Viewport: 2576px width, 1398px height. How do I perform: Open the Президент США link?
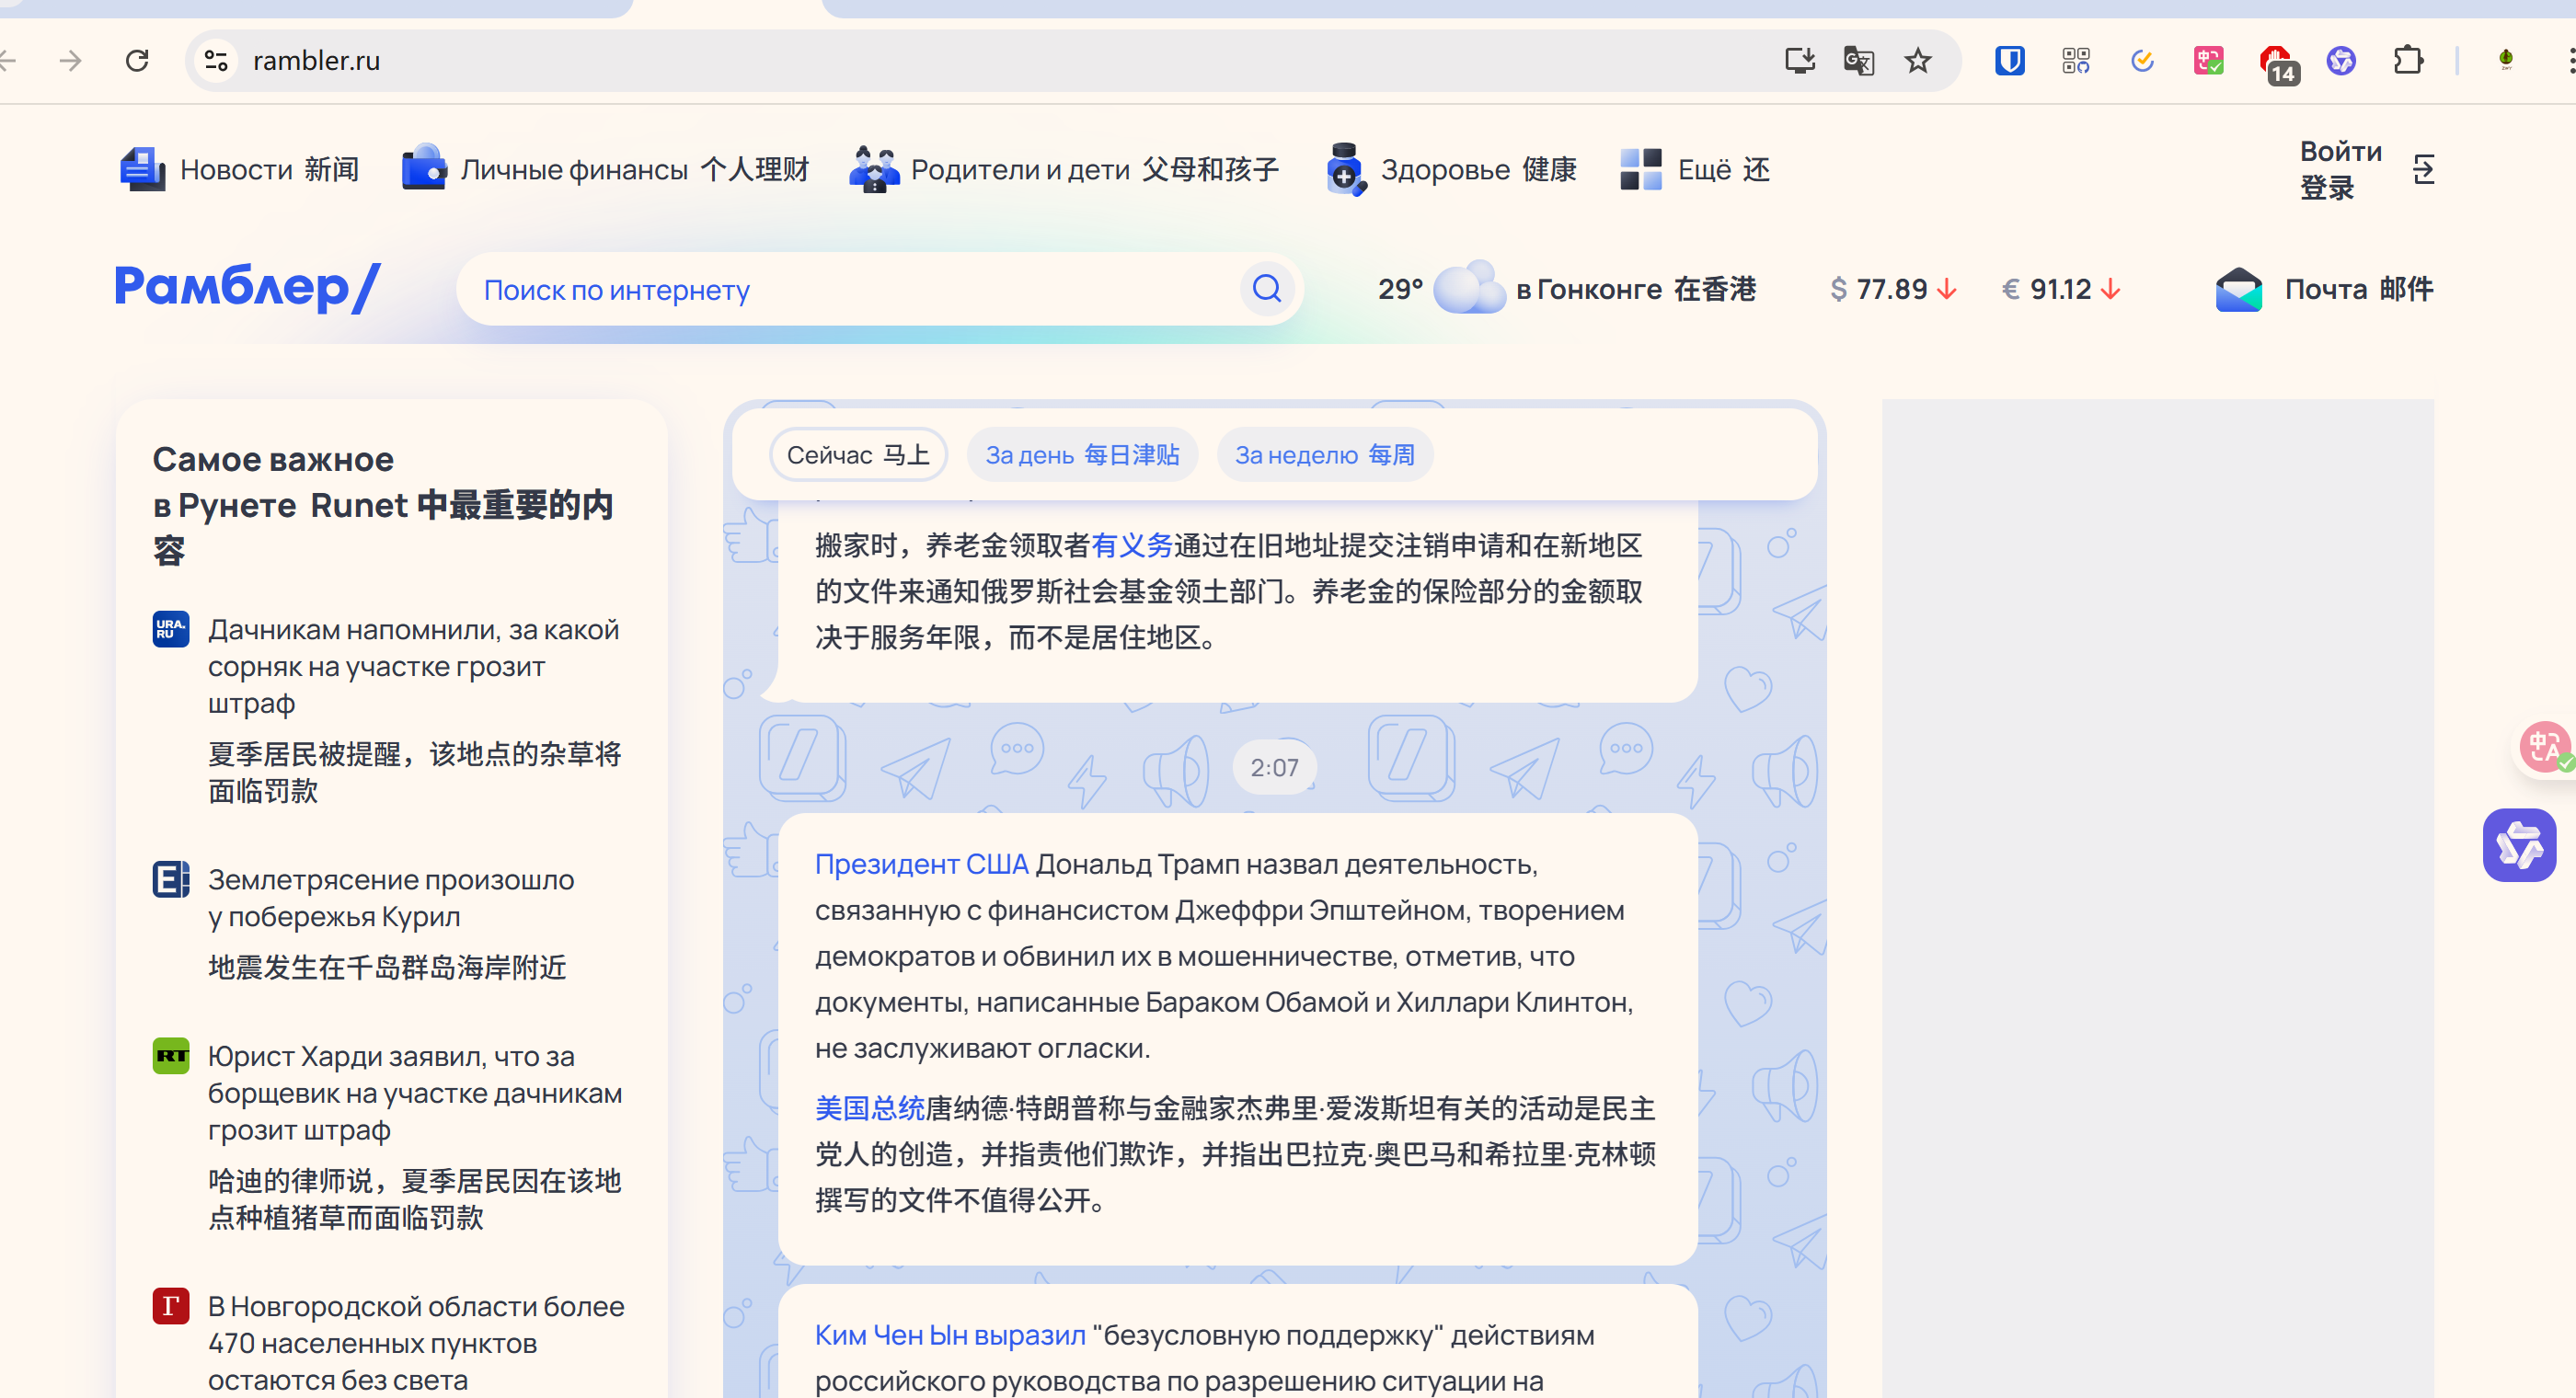pyautogui.click(x=921, y=864)
